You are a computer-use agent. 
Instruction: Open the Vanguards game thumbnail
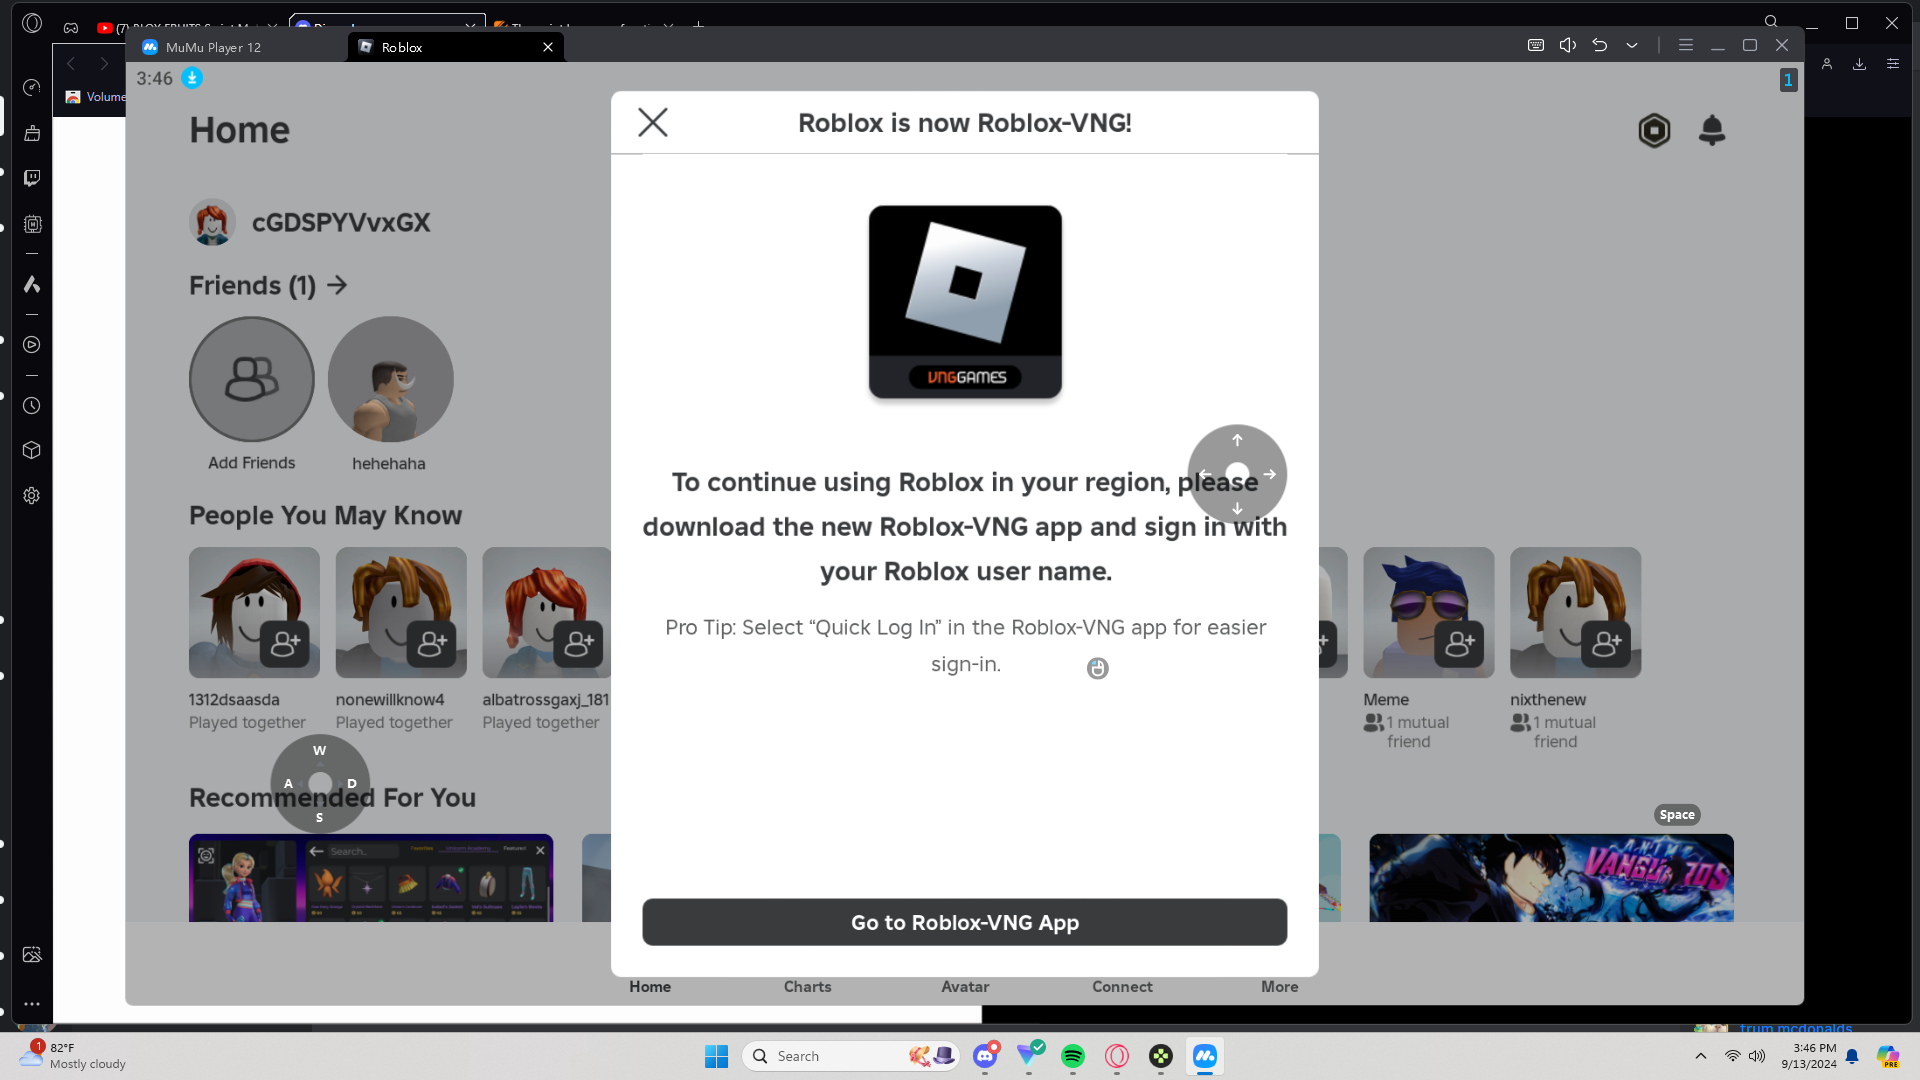(1551, 878)
